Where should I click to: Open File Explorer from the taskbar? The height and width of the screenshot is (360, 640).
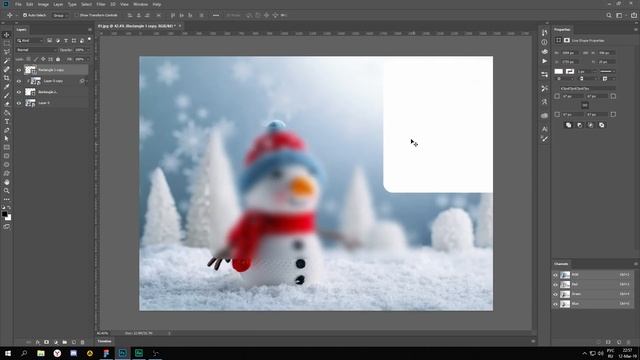point(41,353)
